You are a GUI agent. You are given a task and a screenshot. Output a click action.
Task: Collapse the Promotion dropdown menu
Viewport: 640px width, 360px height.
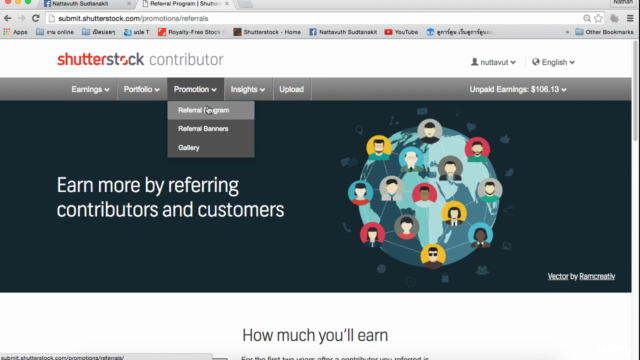[195, 89]
